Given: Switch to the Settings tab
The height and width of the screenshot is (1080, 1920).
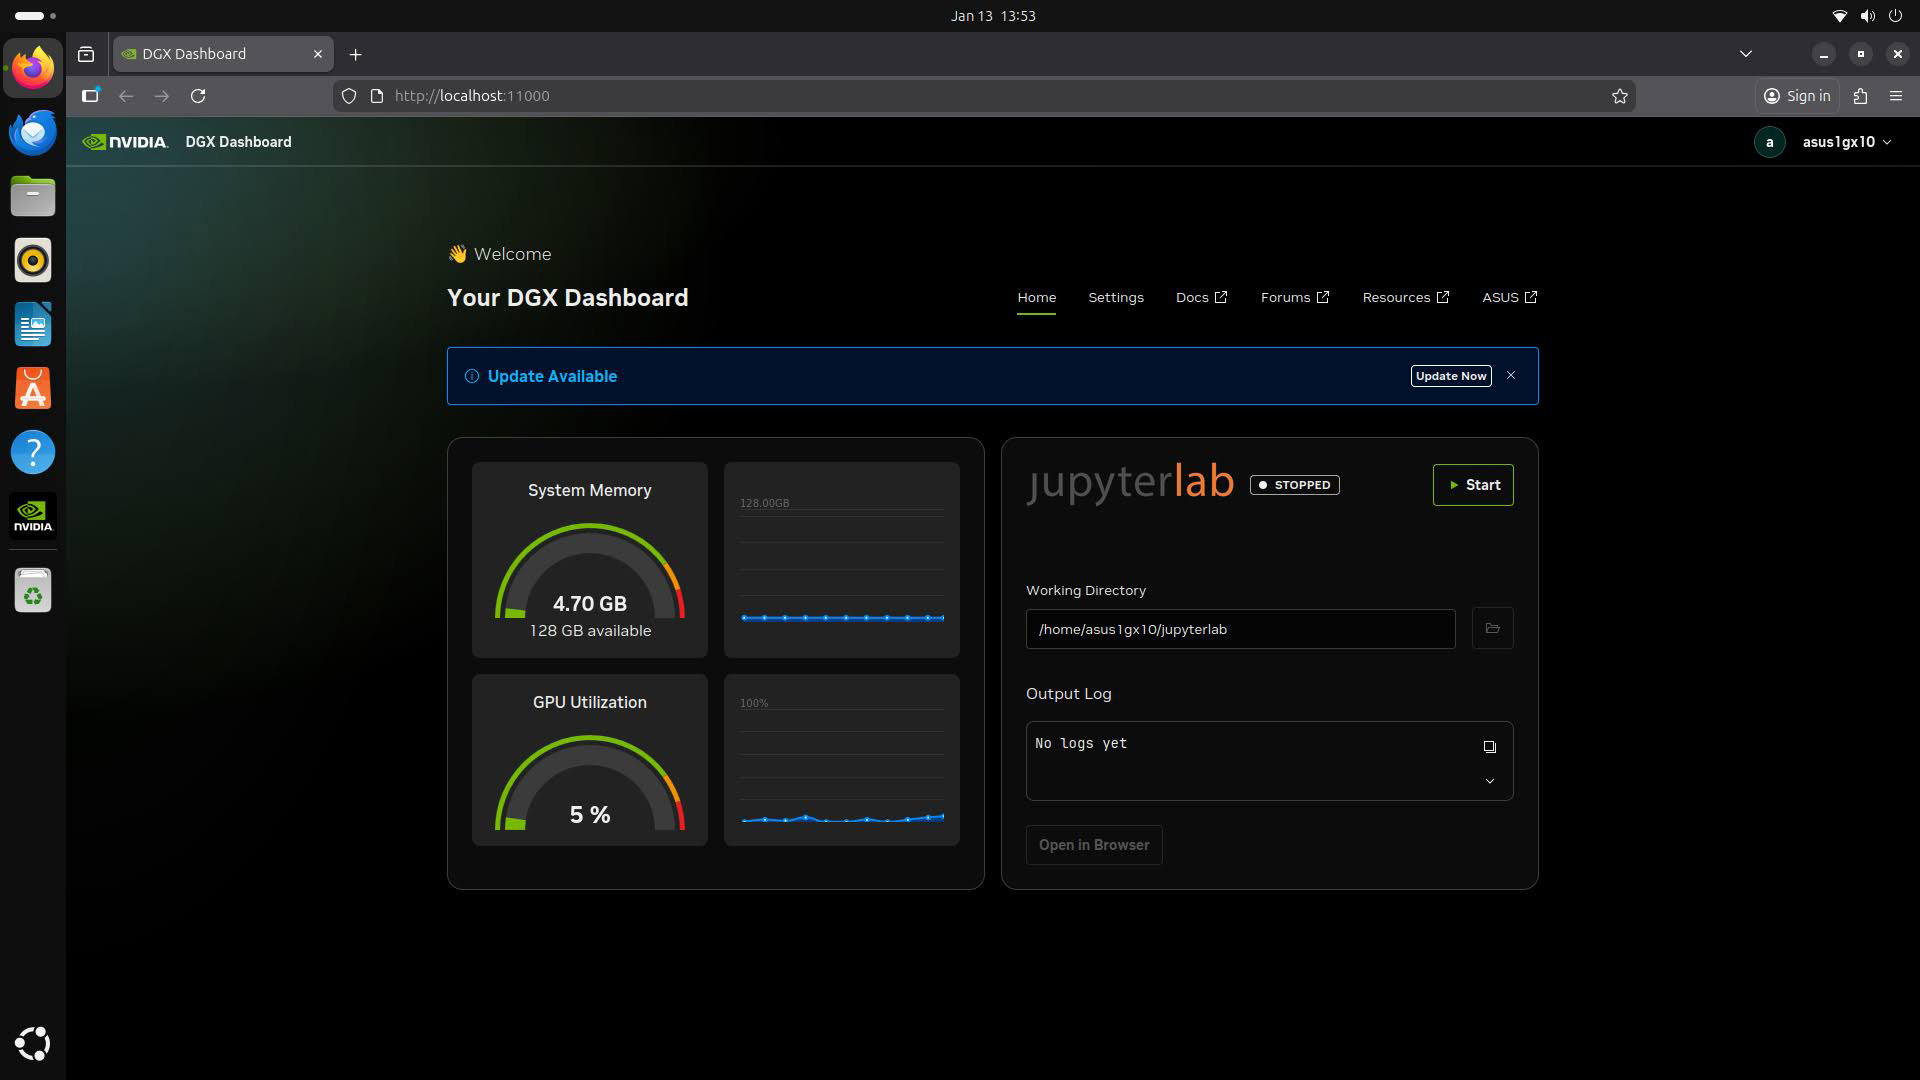Looking at the screenshot, I should [1115, 298].
